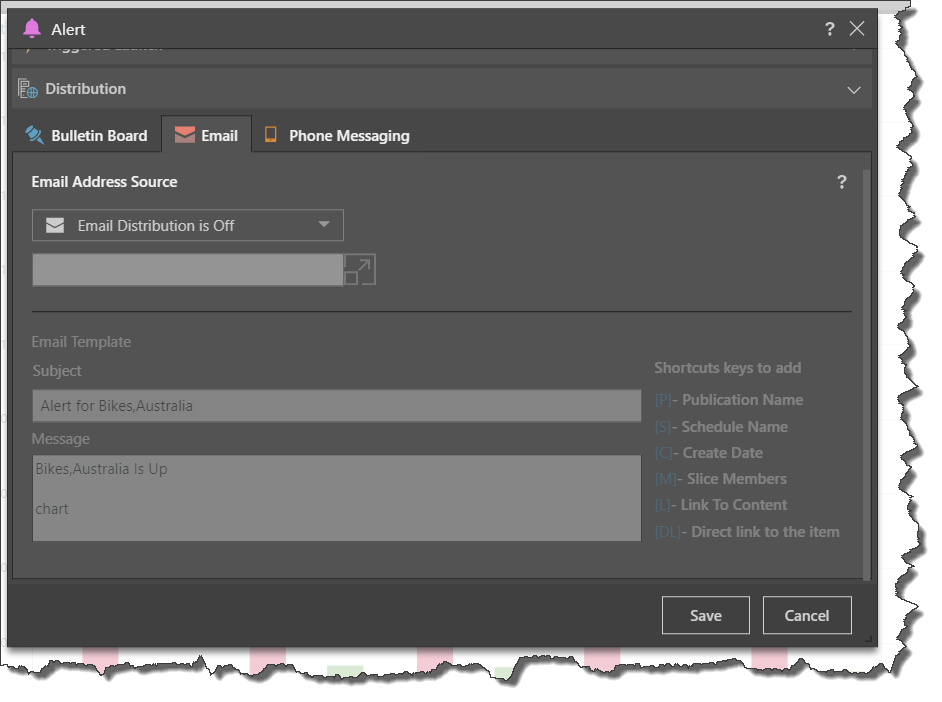942x702 pixels.
Task: Open Email Address Source help icon
Action: tap(841, 182)
